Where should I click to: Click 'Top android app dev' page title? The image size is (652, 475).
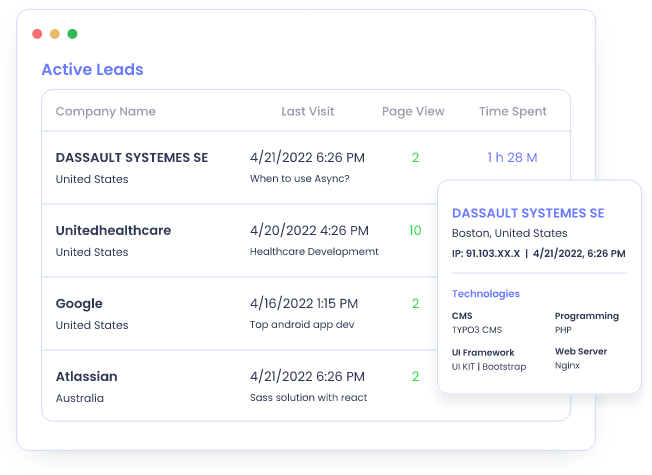[x=302, y=325]
